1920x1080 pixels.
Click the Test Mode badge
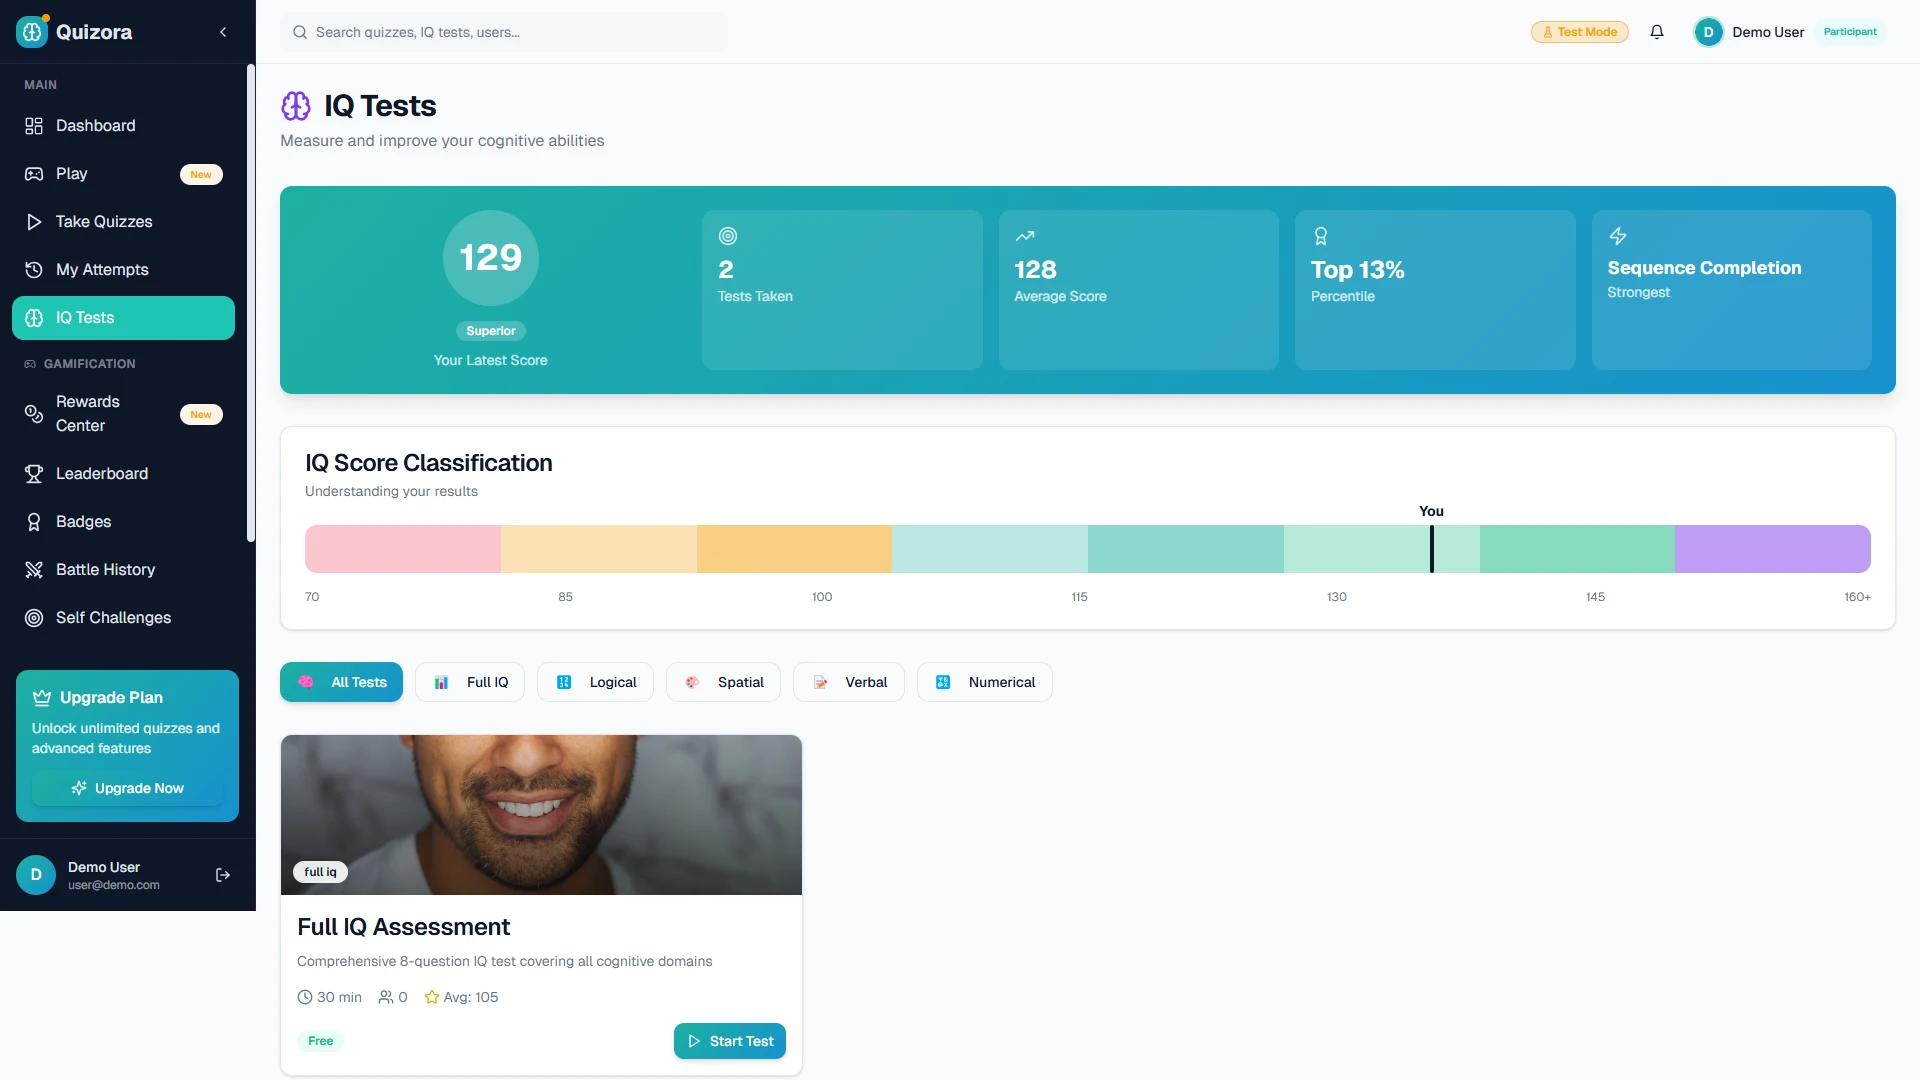pos(1580,32)
